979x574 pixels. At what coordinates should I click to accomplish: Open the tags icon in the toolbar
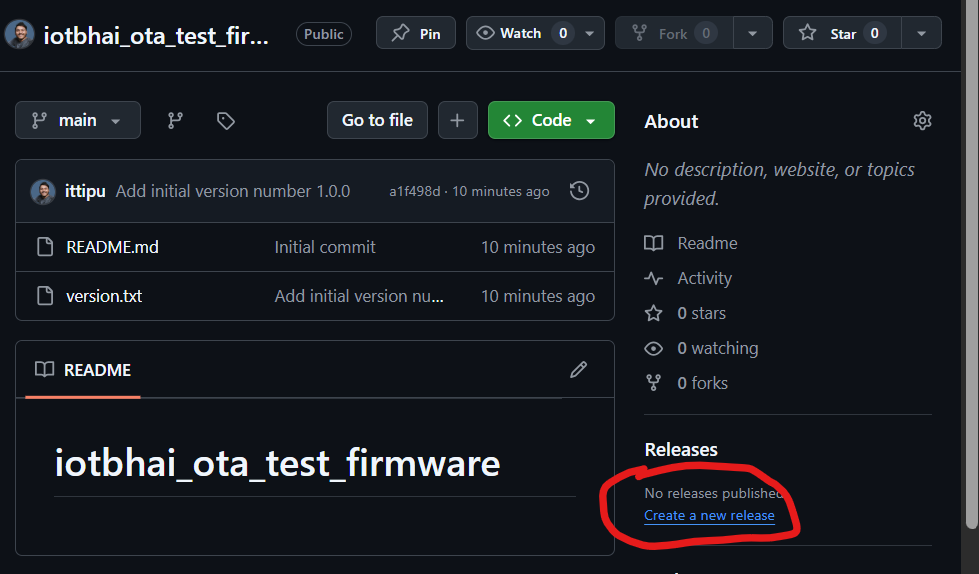tap(226, 120)
